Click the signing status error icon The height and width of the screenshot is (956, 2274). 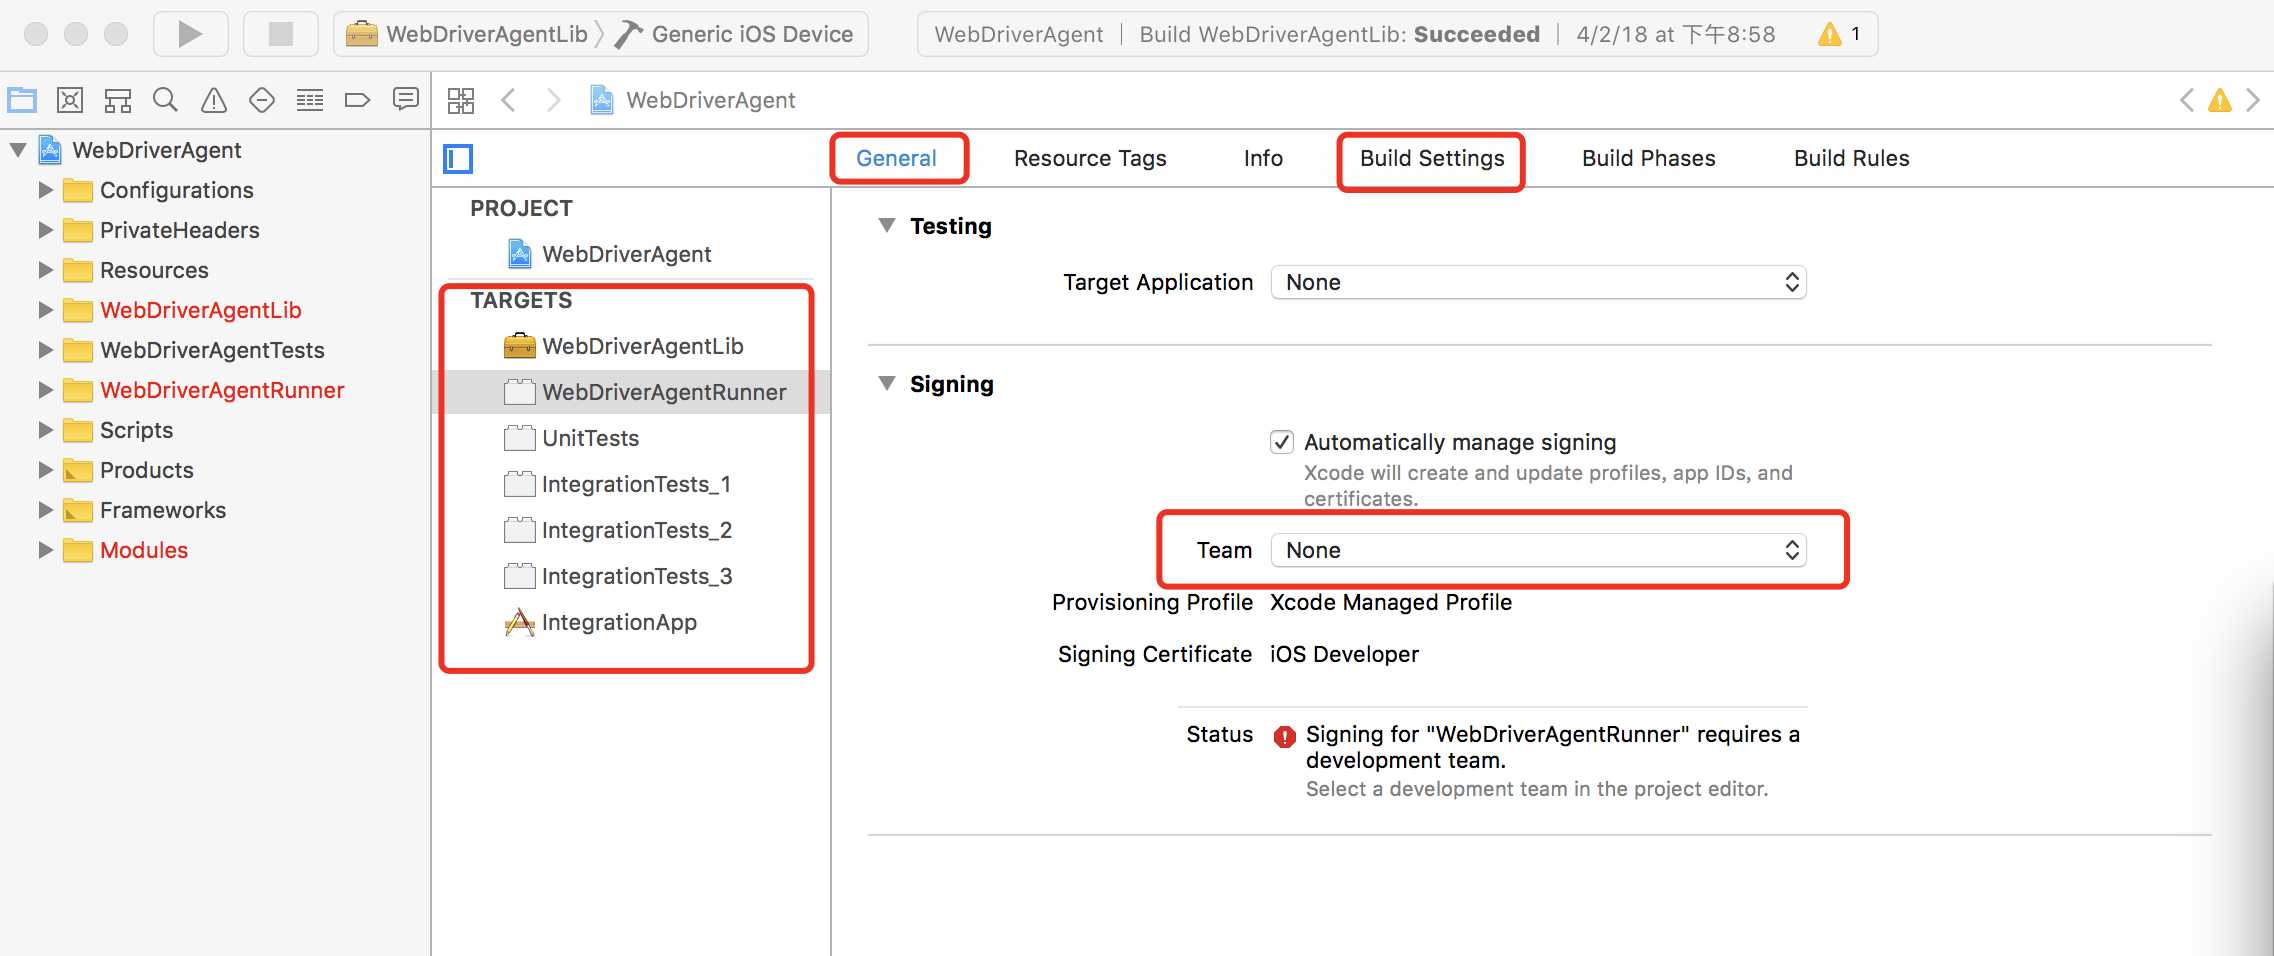tap(1285, 737)
